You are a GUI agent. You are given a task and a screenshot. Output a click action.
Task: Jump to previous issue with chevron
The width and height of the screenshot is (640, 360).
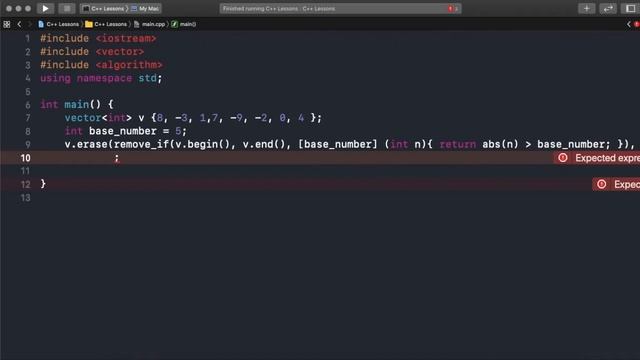[629, 24]
